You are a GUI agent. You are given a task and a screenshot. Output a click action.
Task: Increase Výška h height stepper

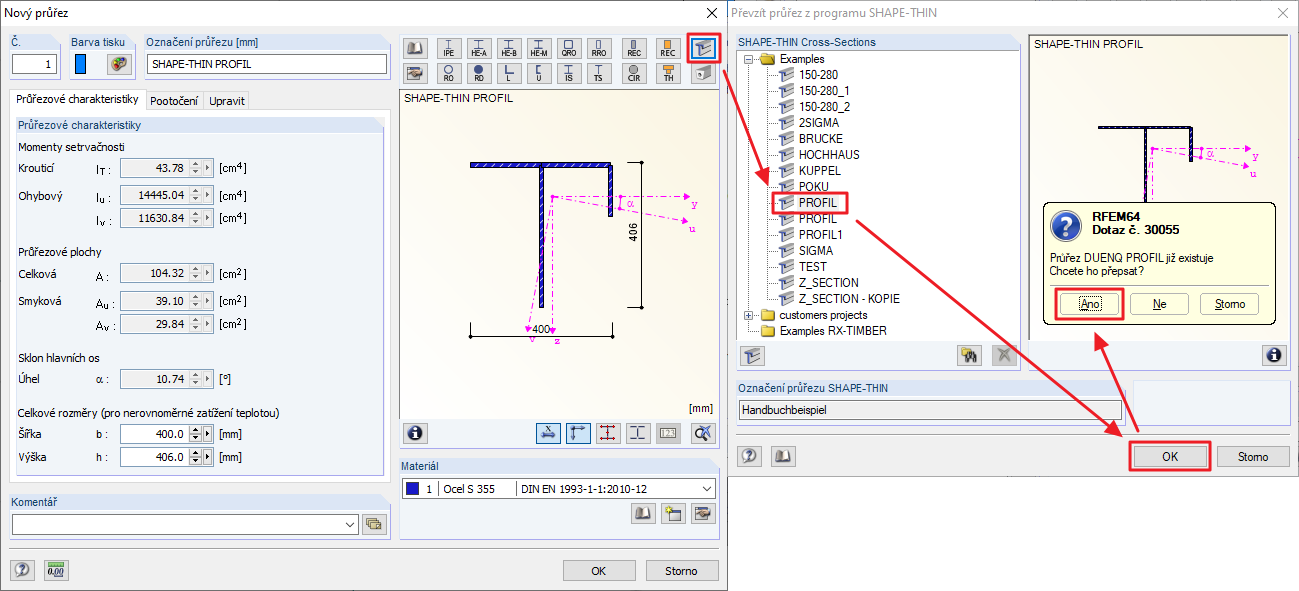click(x=195, y=453)
